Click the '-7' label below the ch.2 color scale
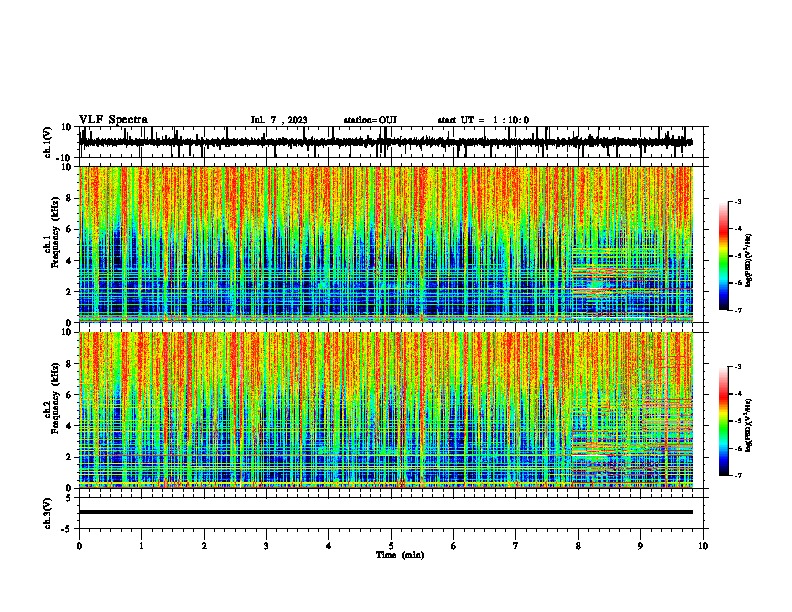 (x=737, y=475)
